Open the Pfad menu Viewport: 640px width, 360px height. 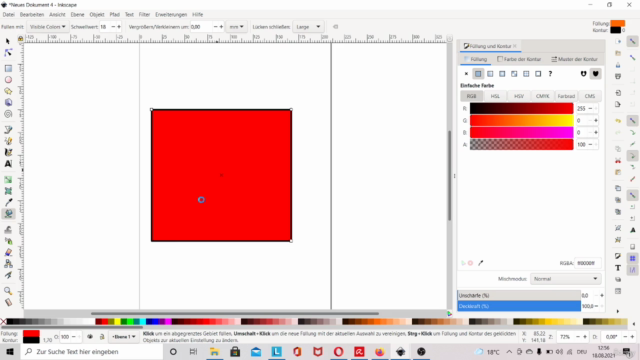[114, 14]
